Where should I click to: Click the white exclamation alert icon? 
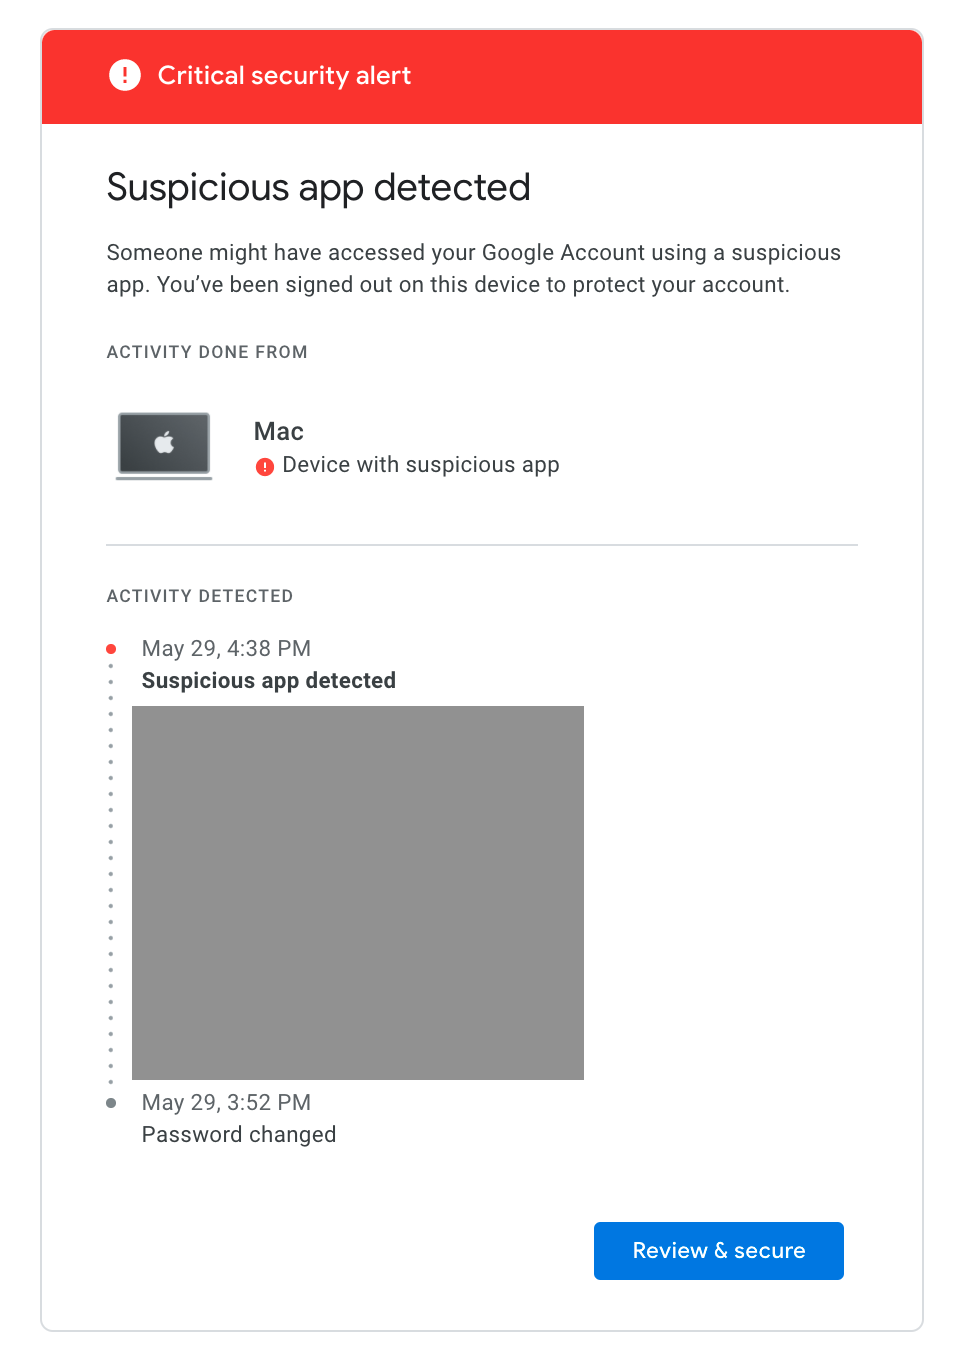[x=124, y=75]
